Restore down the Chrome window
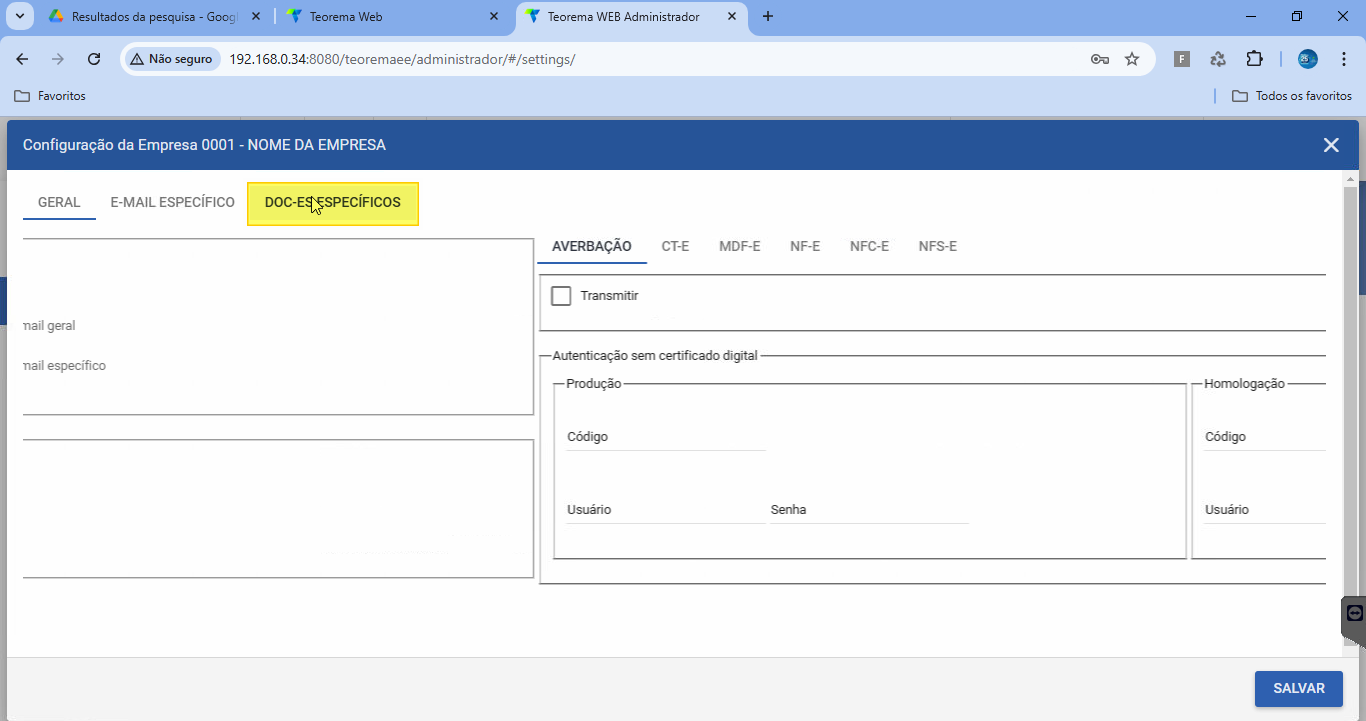 point(1297,16)
